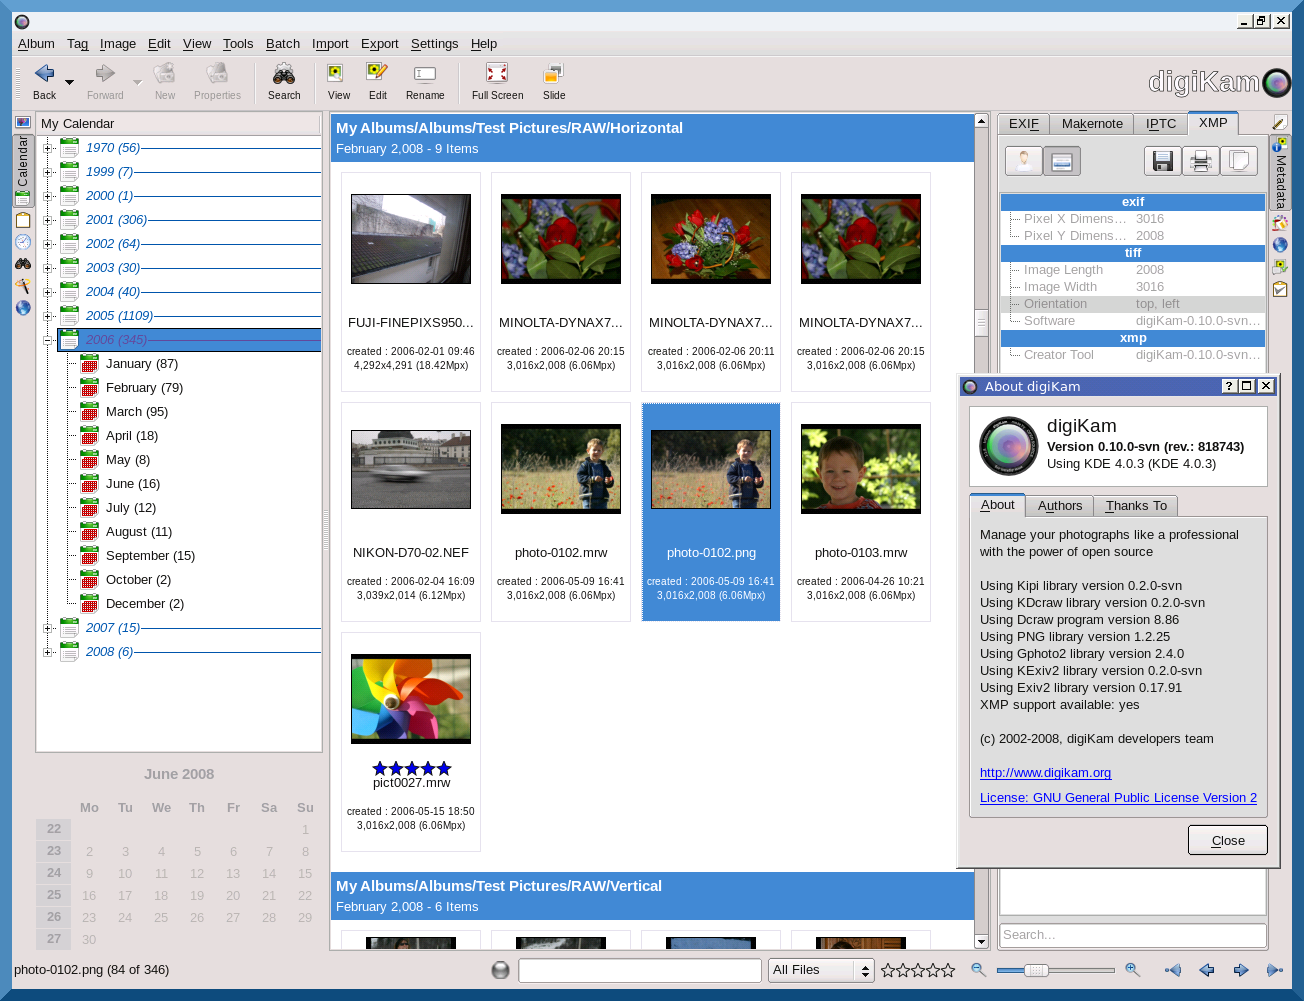
Task: Open the Batch menu
Action: point(282,44)
